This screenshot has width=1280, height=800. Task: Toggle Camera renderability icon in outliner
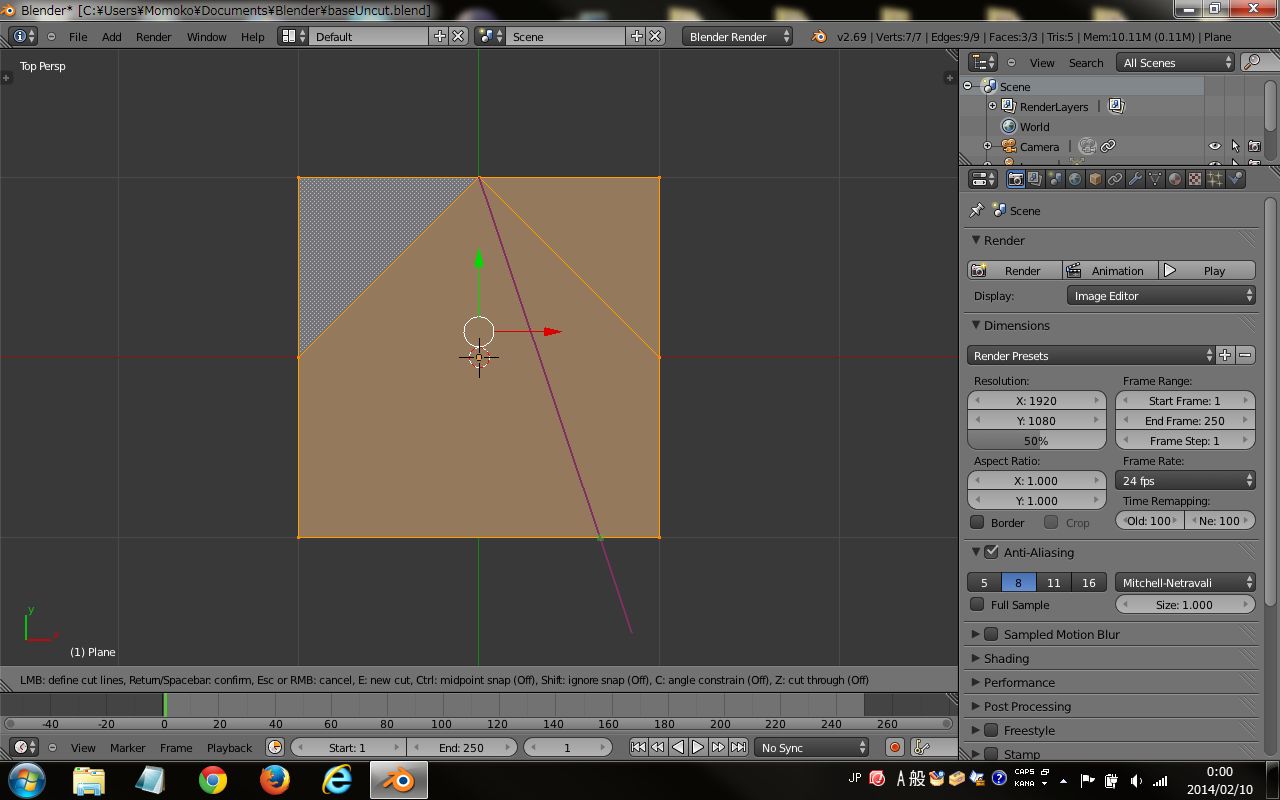coord(1254,146)
